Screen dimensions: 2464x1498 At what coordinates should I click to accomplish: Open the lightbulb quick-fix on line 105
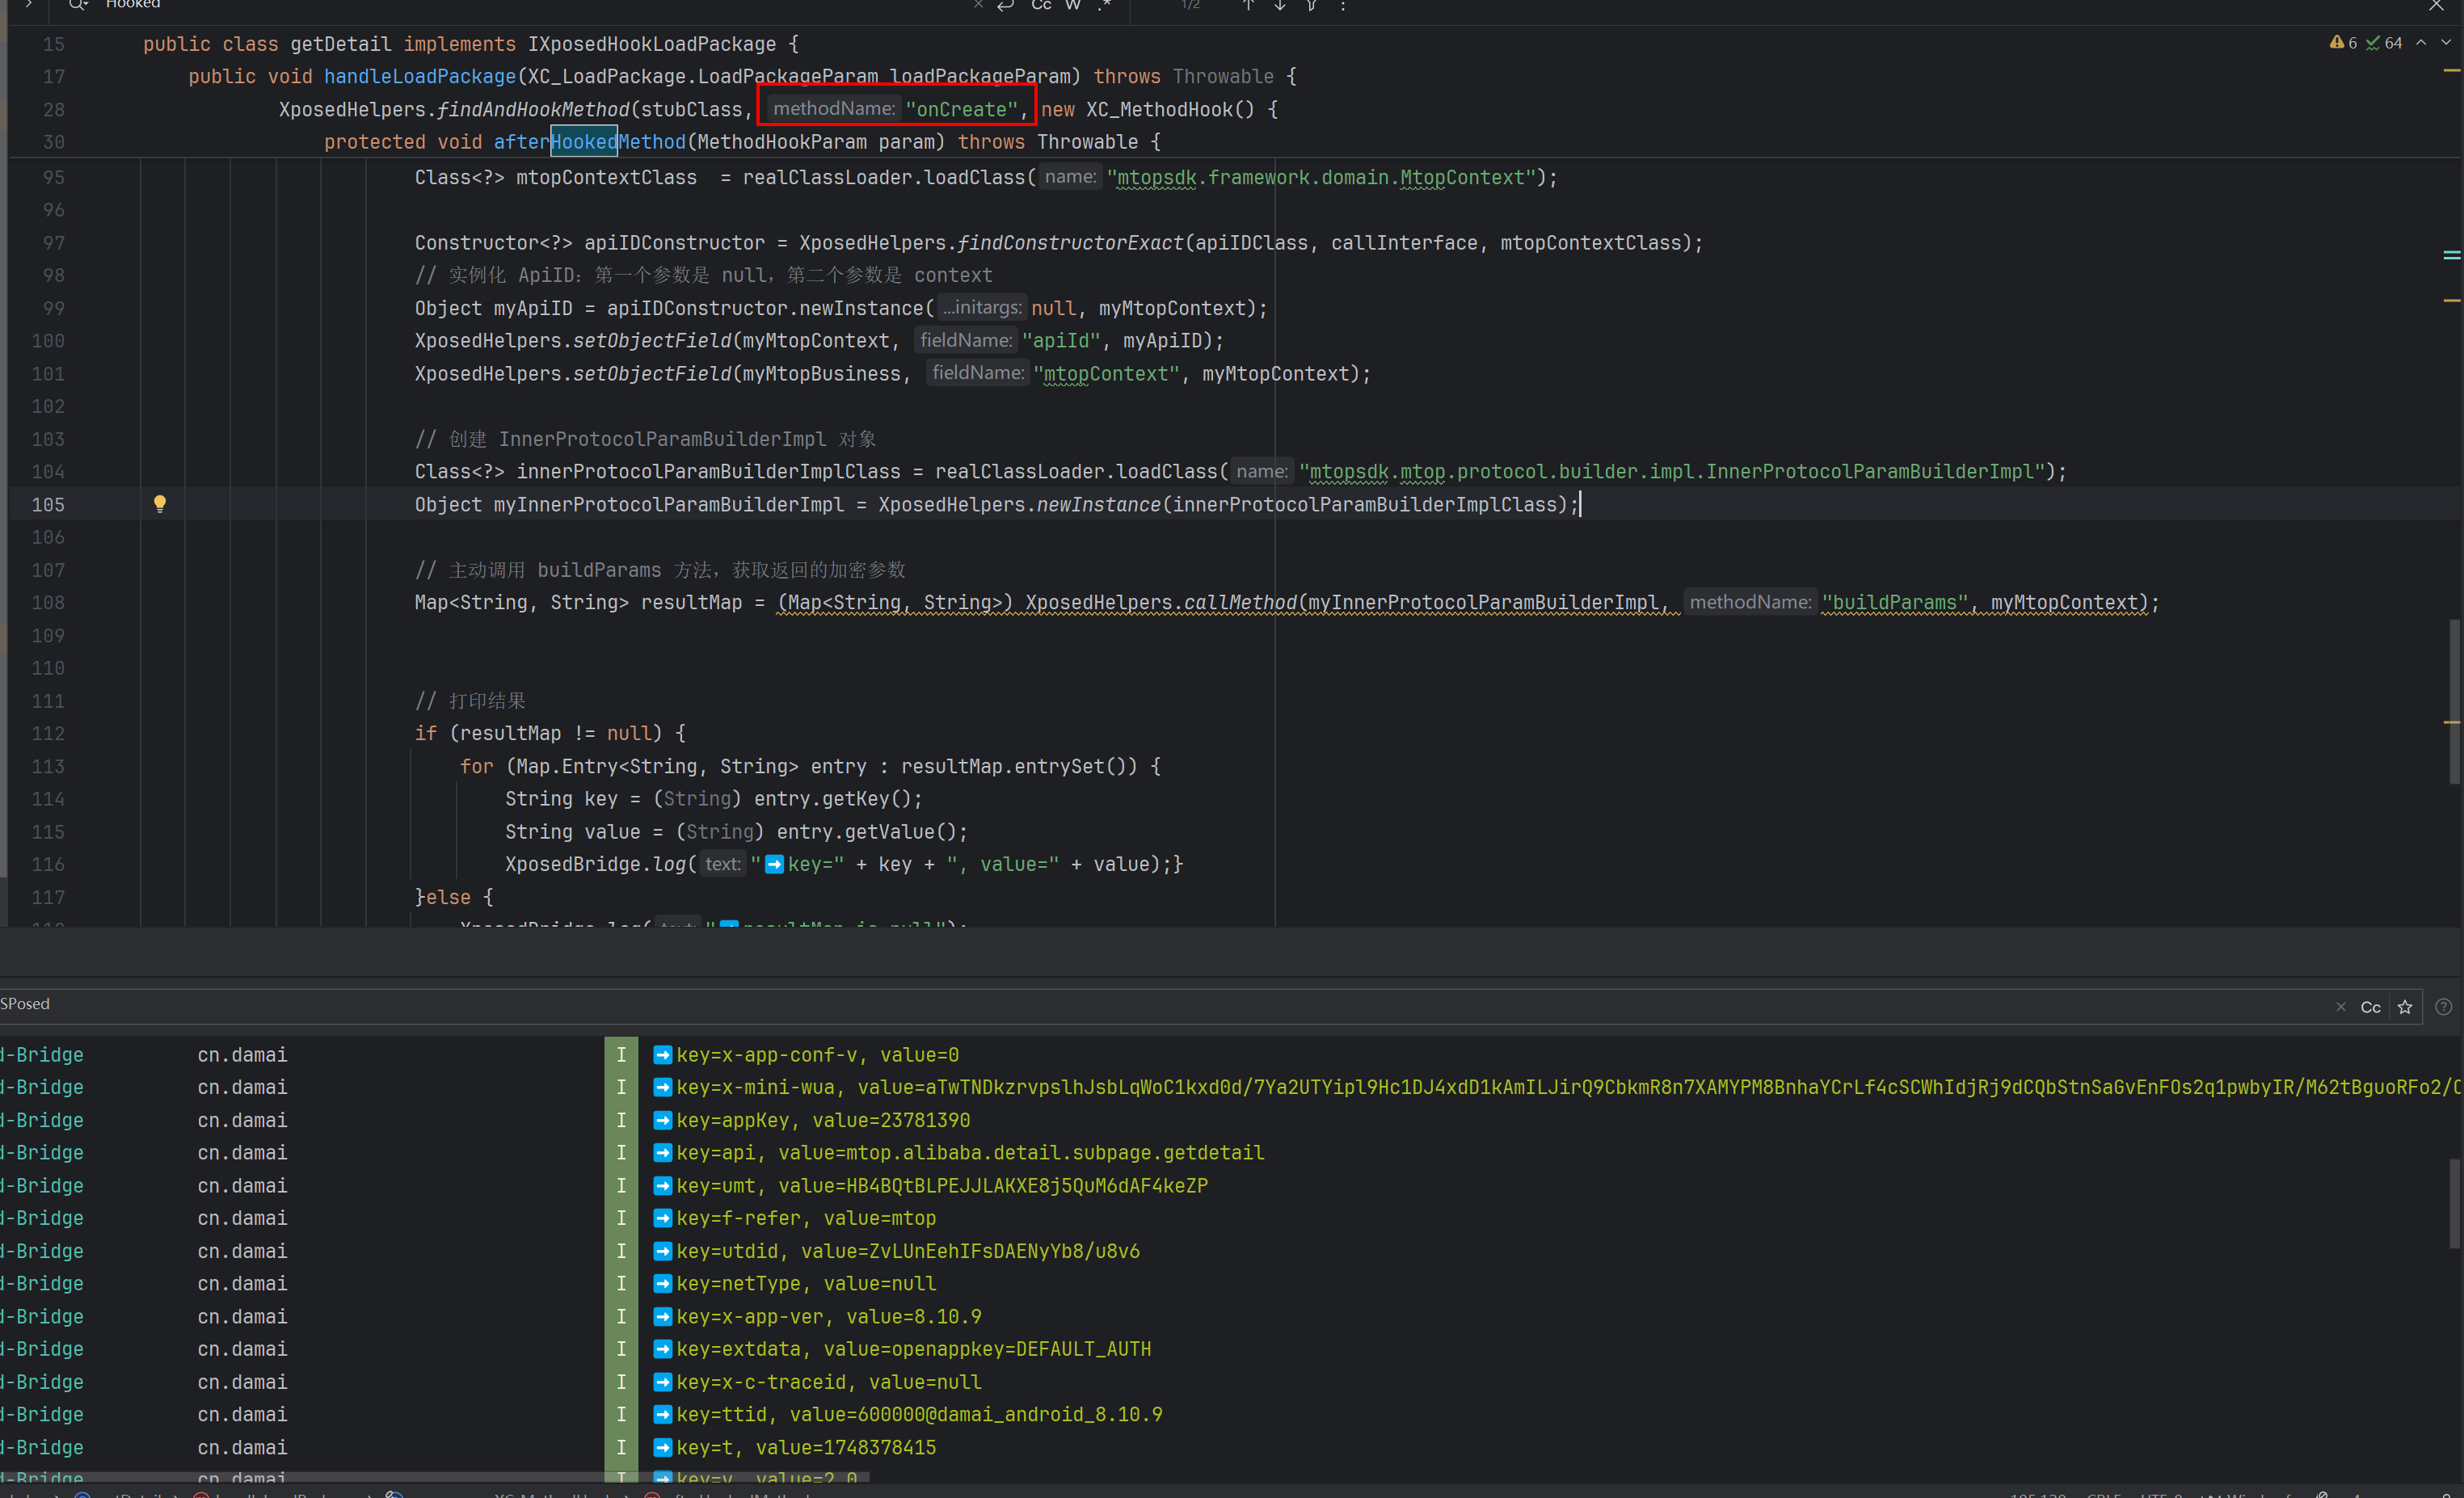point(160,504)
